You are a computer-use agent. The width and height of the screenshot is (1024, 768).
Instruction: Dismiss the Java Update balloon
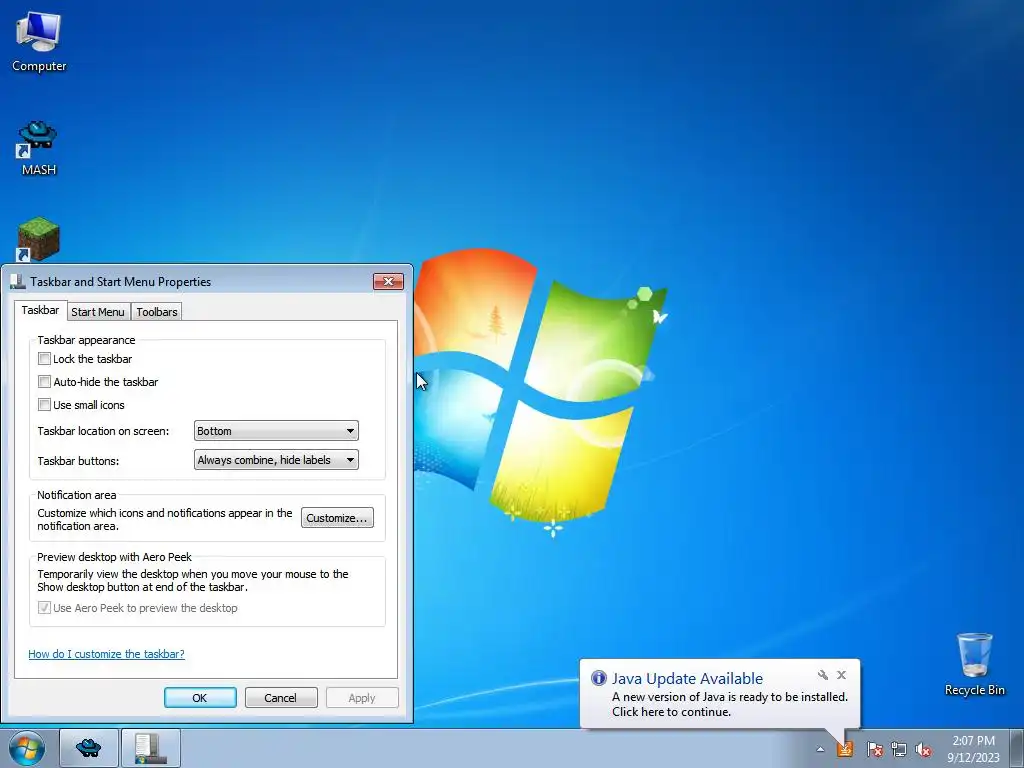842,675
